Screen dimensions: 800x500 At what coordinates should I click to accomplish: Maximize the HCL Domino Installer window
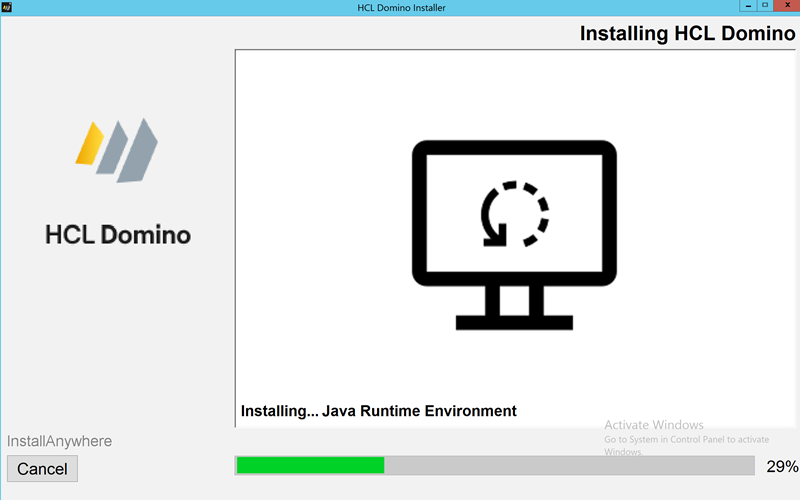[765, 6]
